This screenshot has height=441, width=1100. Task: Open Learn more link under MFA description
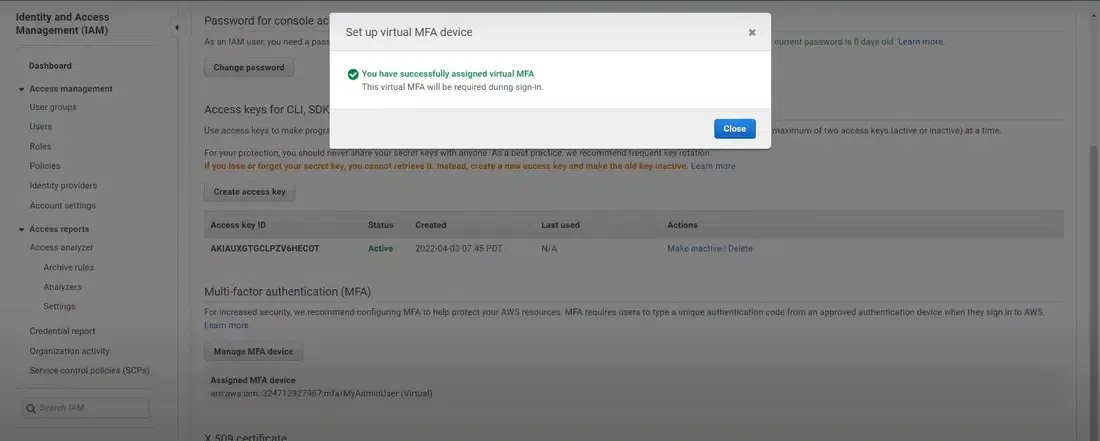click(226, 325)
